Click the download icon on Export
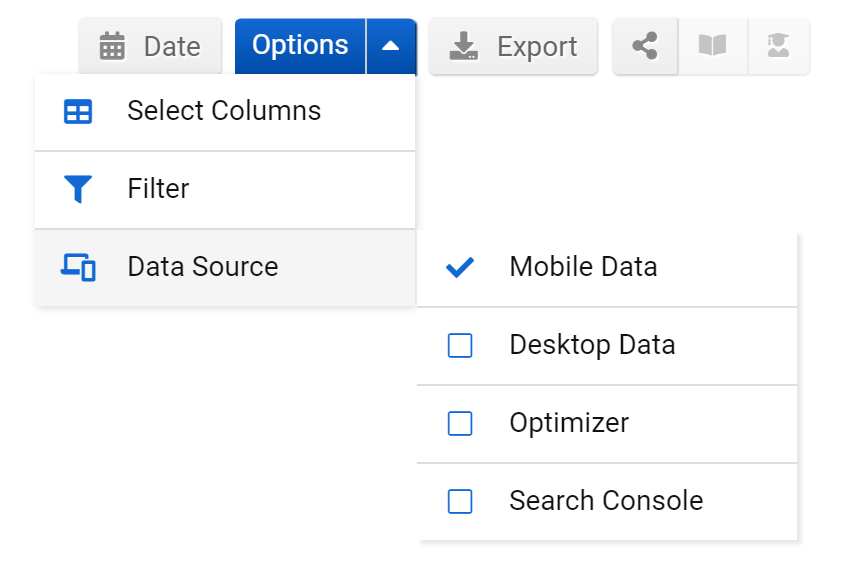The width and height of the screenshot is (850, 561). 463,46
